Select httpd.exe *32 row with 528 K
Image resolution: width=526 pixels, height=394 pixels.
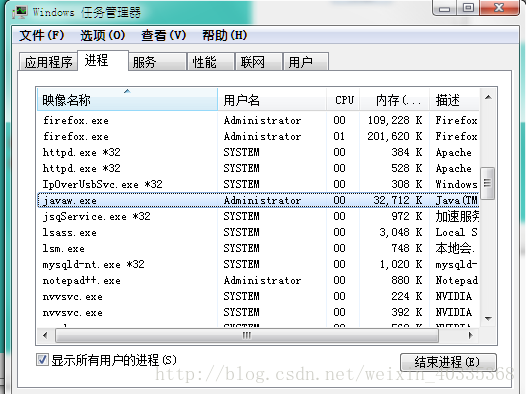(x=258, y=168)
